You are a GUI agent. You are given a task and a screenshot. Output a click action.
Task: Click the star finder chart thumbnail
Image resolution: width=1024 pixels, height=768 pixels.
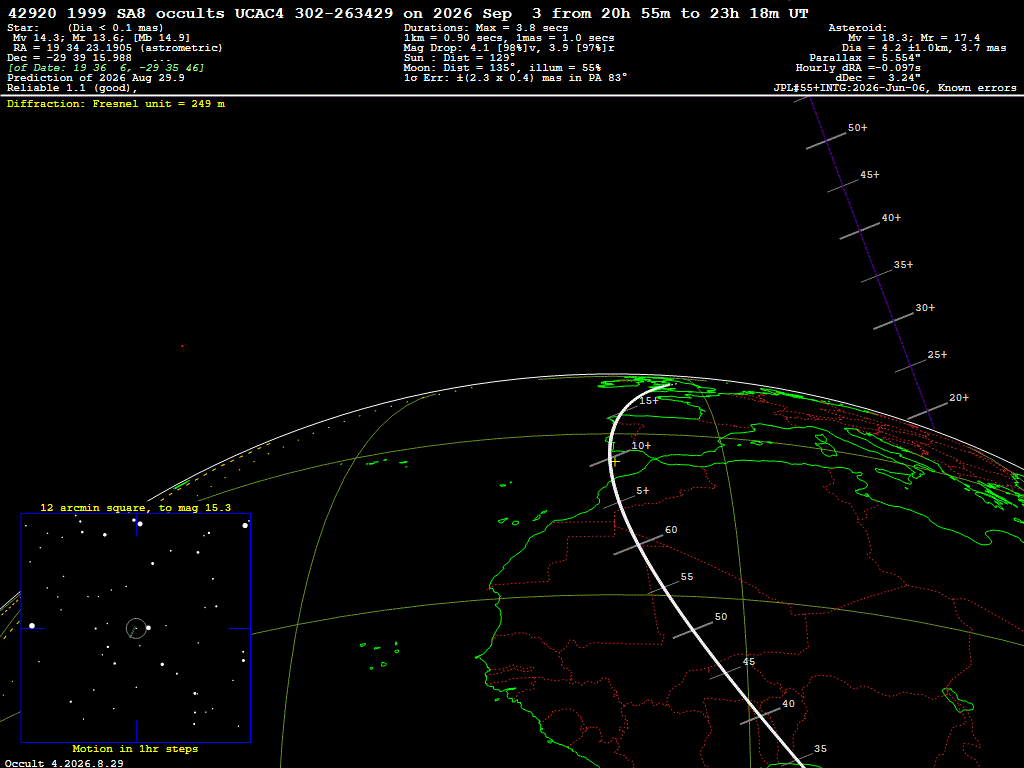pos(136,628)
